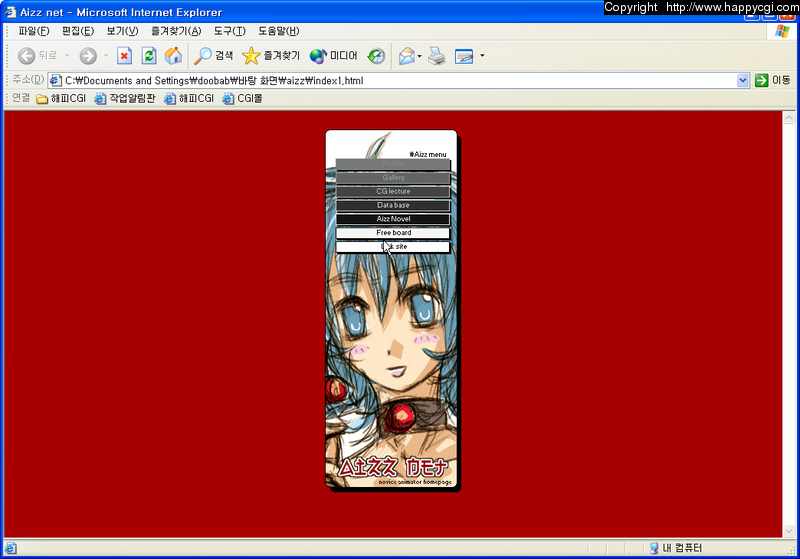
Task: Click the 연결 links bar label
Action: [21, 98]
